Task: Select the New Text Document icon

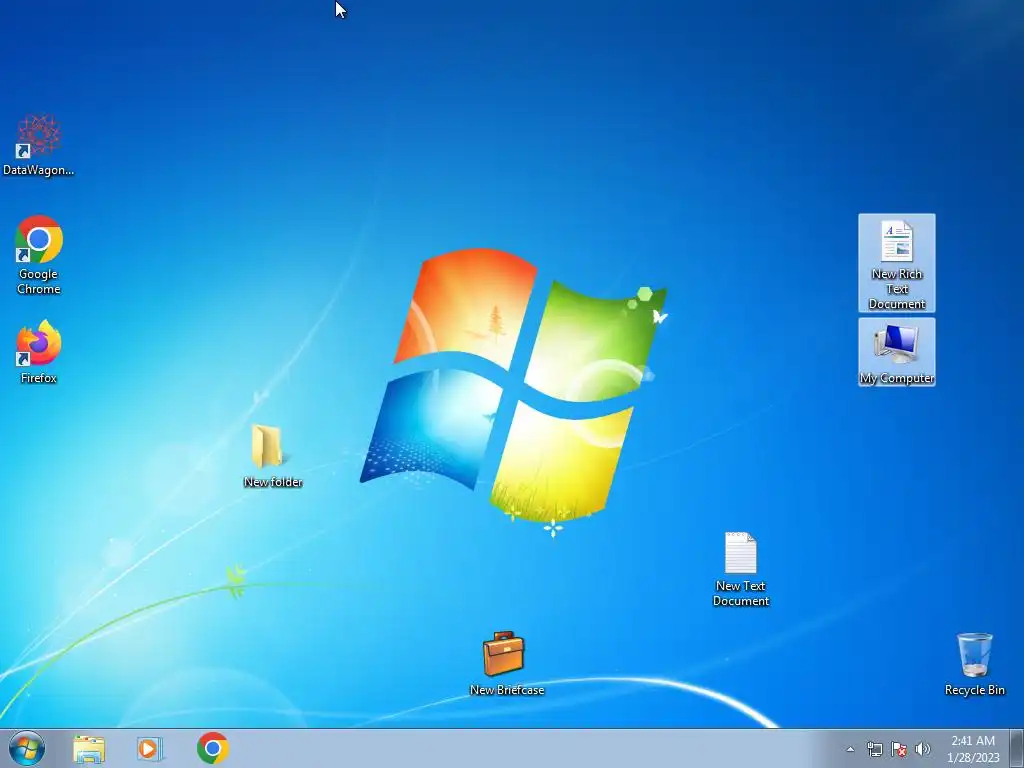Action: 741,552
